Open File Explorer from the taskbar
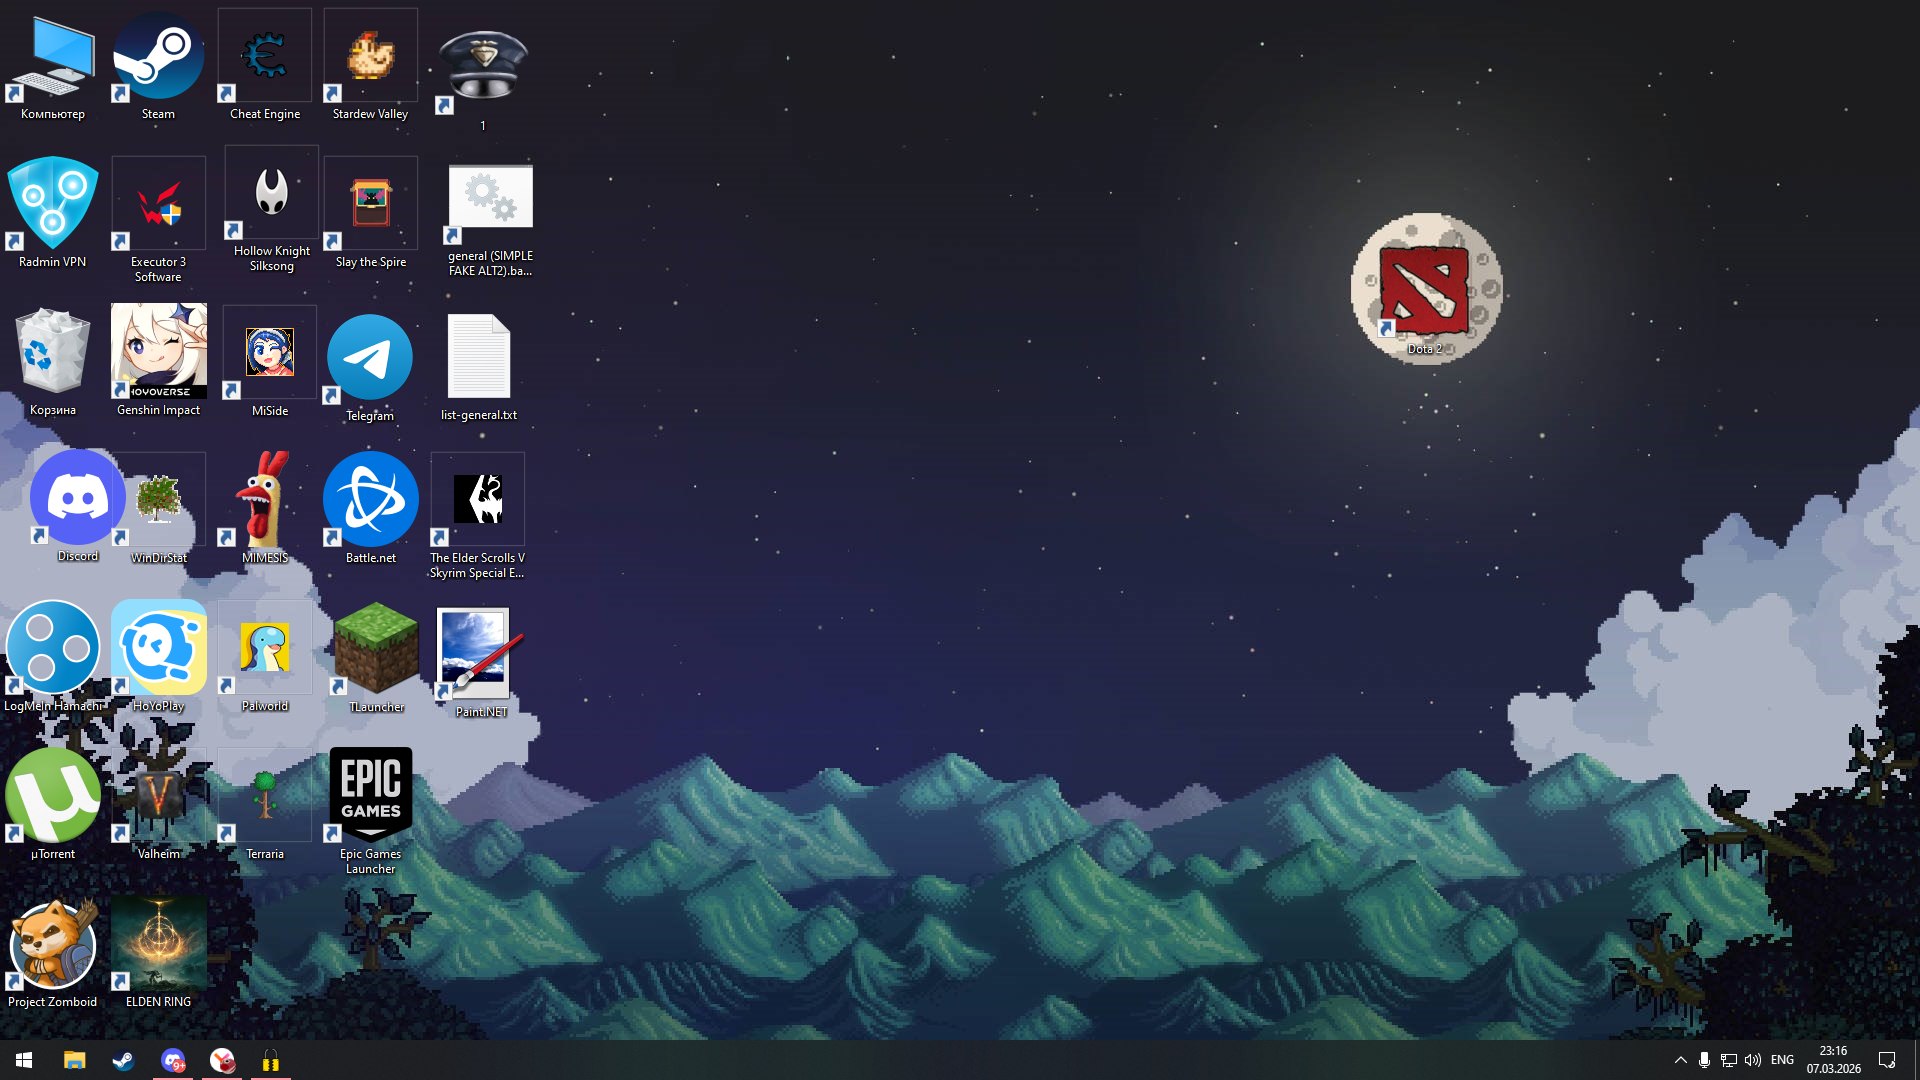Screen dimensions: 1920x1080 pos(74,1060)
